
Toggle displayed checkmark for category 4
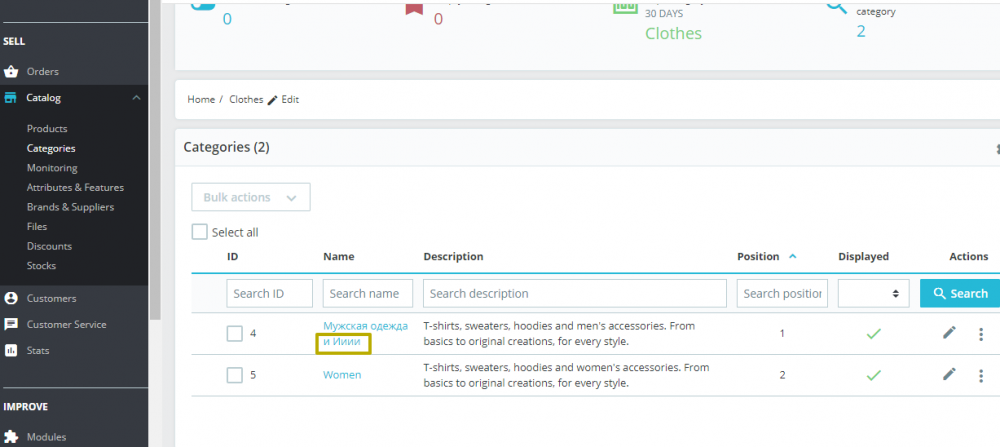[x=873, y=333]
